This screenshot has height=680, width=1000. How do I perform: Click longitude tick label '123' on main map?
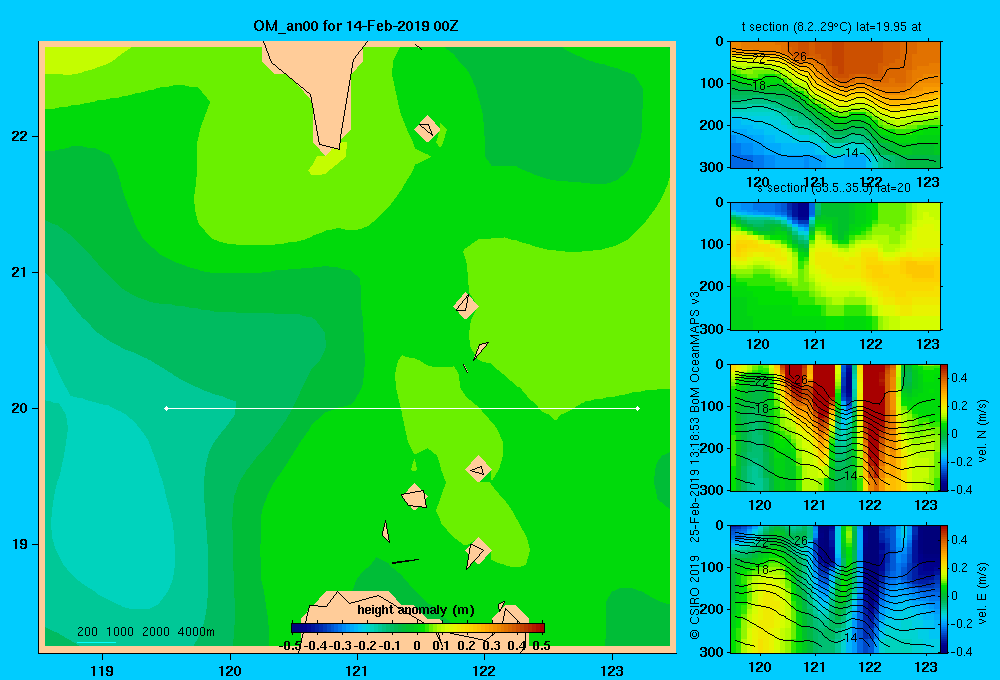[612, 670]
